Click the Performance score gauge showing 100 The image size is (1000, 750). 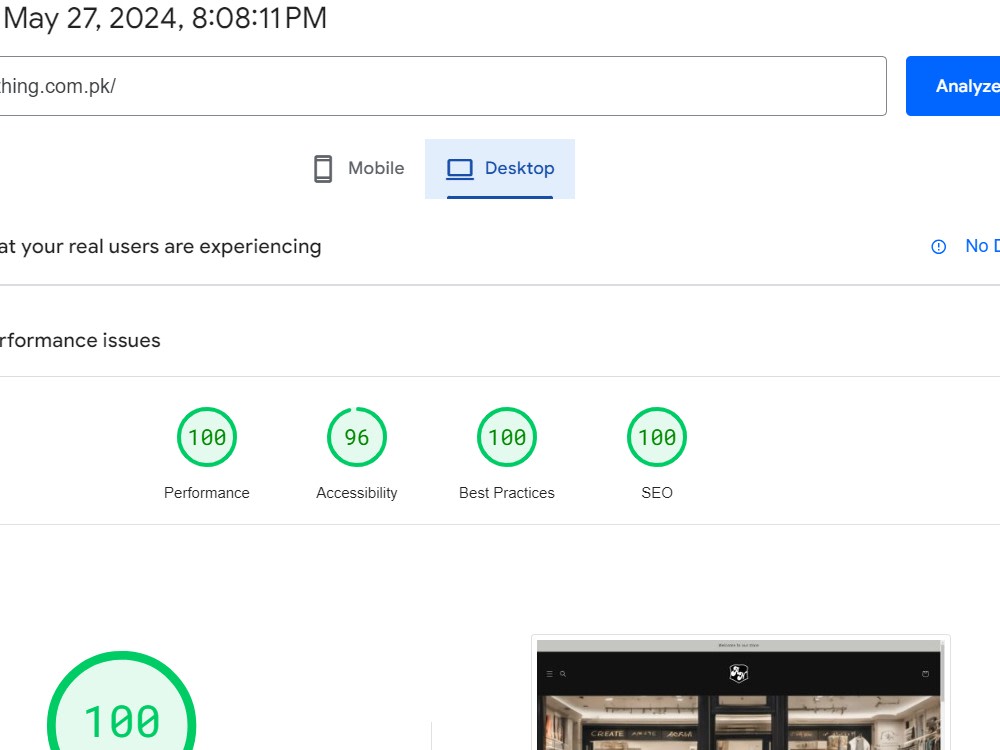[x=207, y=437]
